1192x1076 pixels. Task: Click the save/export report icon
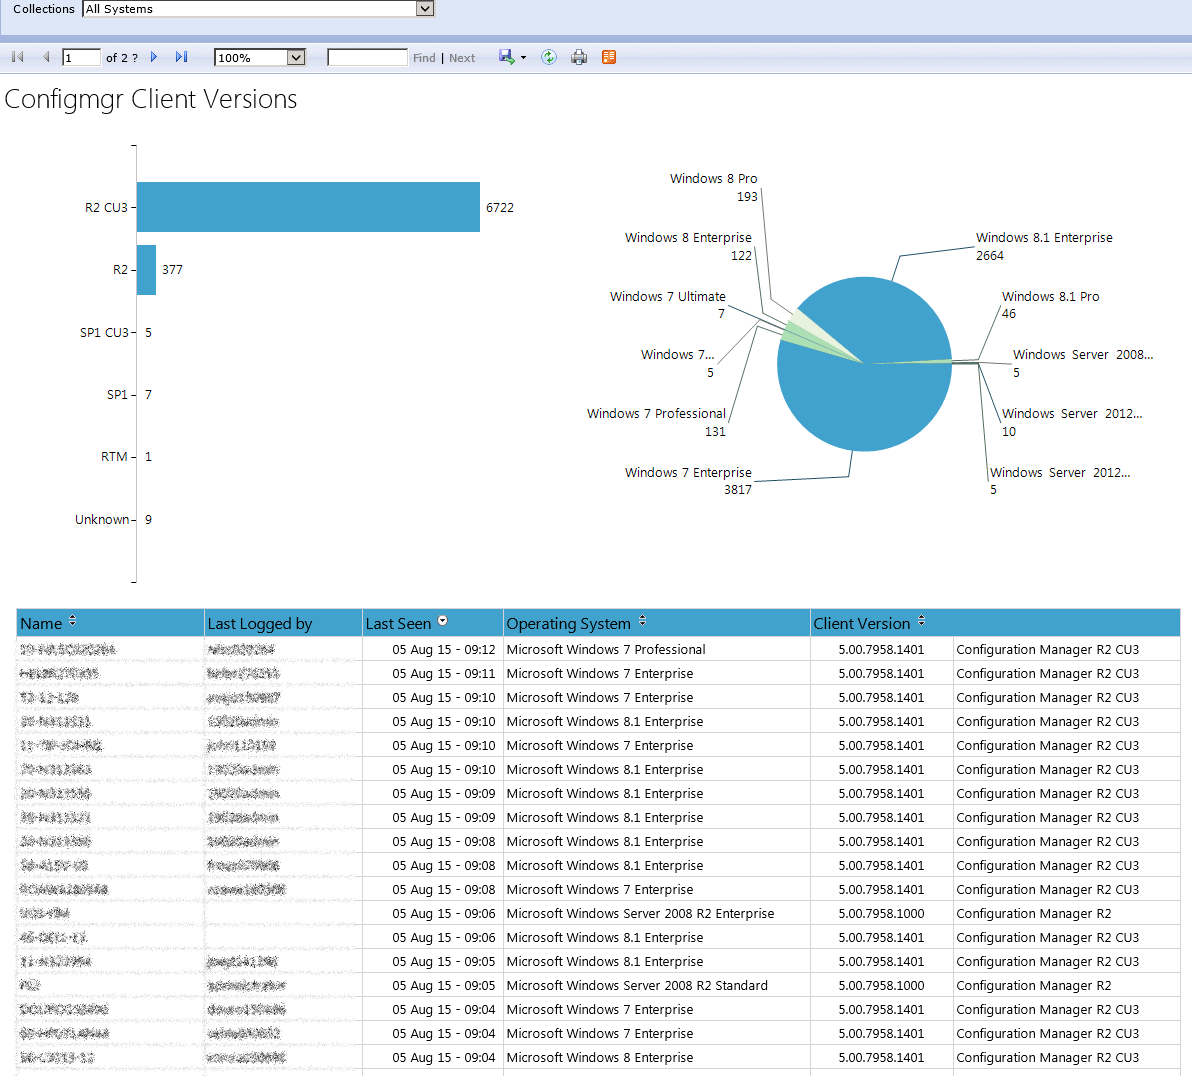pyautogui.click(x=505, y=57)
